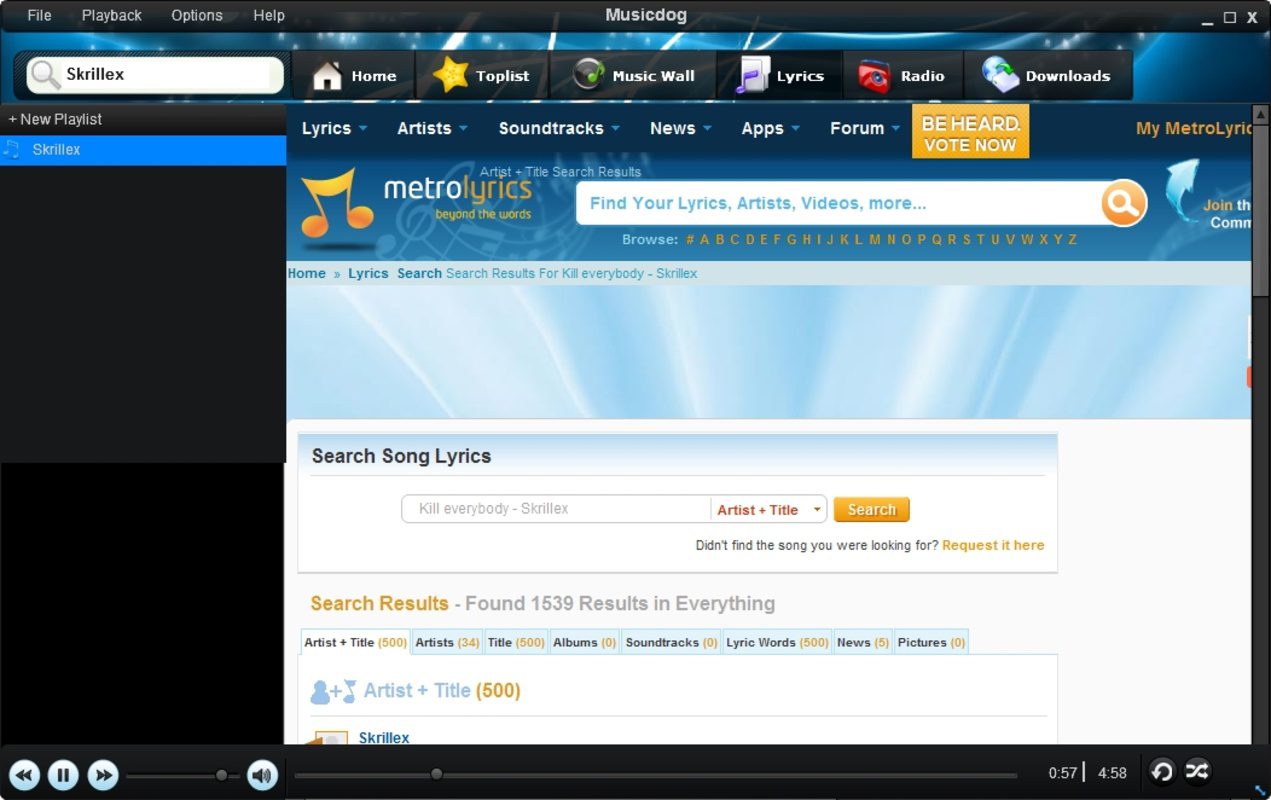The height and width of the screenshot is (800, 1271).
Task: Open the Home section
Action: coord(353,76)
